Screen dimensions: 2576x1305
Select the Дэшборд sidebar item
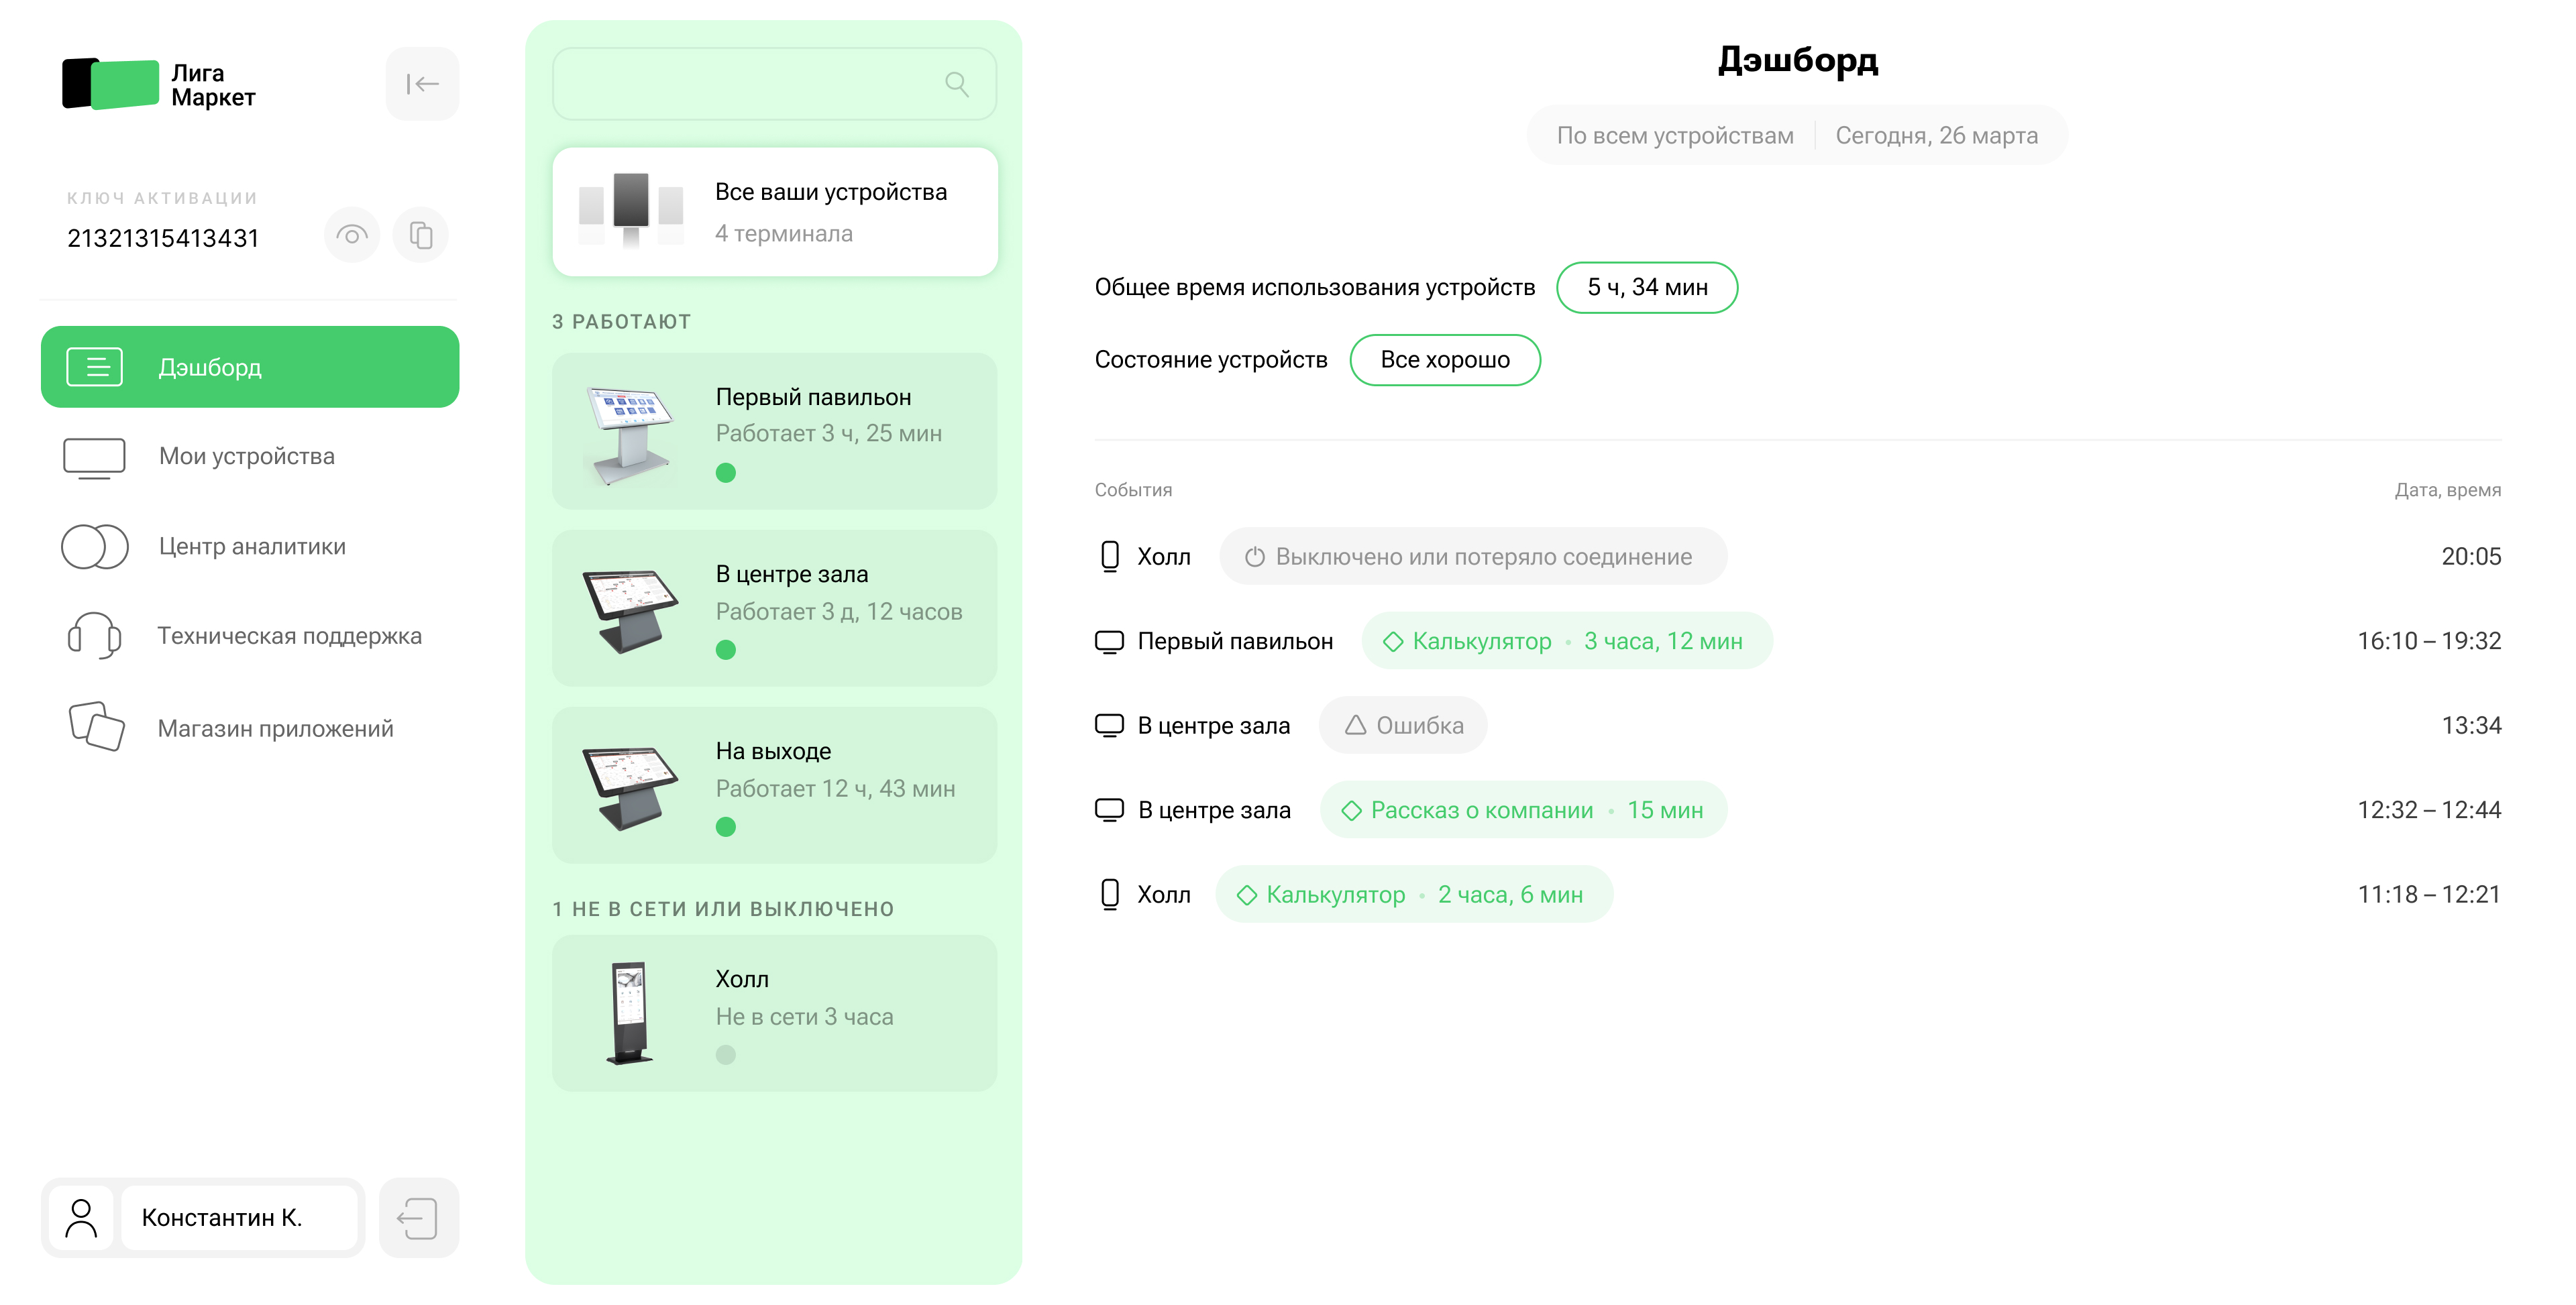pos(249,367)
